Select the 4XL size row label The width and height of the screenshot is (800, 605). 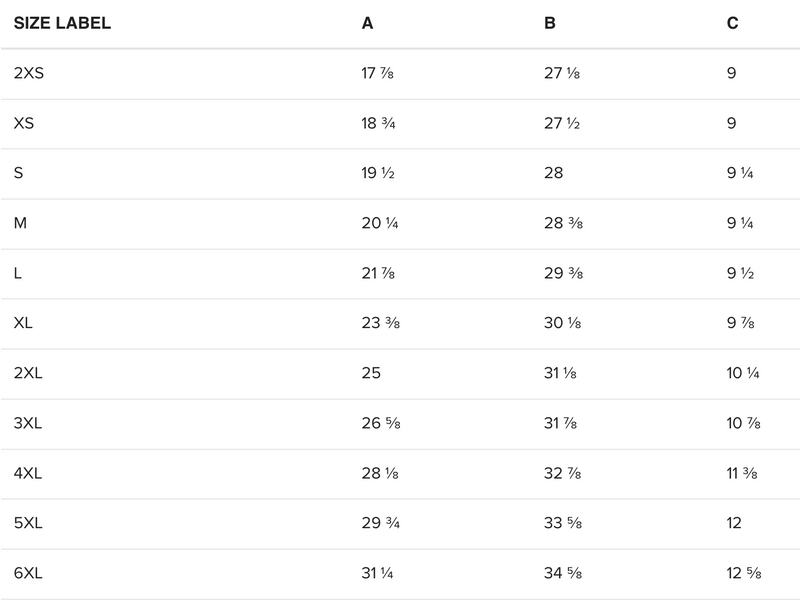coord(28,473)
